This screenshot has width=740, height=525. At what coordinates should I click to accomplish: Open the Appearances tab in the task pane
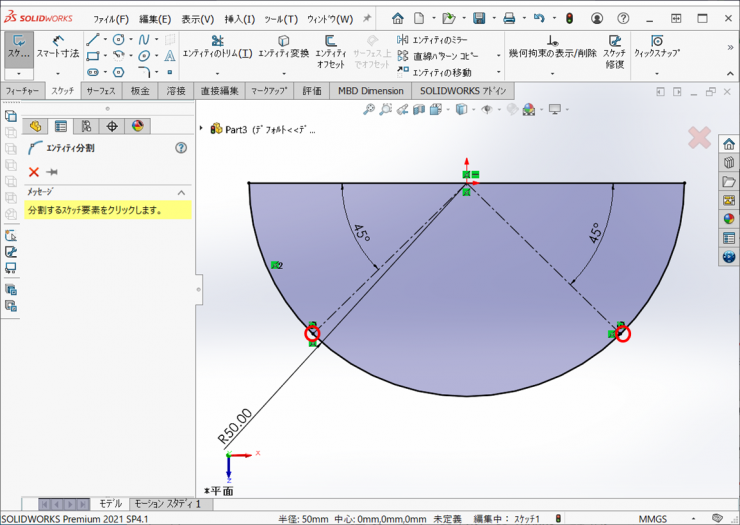729,218
